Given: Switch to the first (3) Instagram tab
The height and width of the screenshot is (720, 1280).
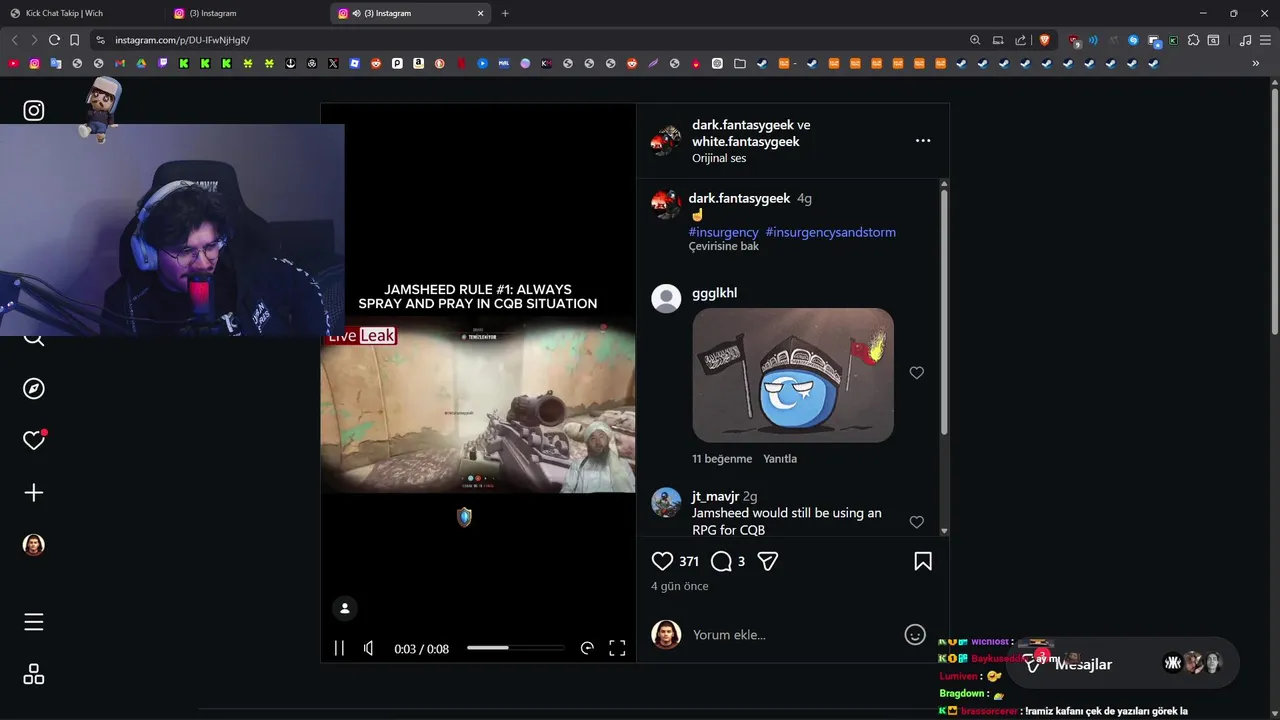Looking at the screenshot, I should [x=245, y=14].
